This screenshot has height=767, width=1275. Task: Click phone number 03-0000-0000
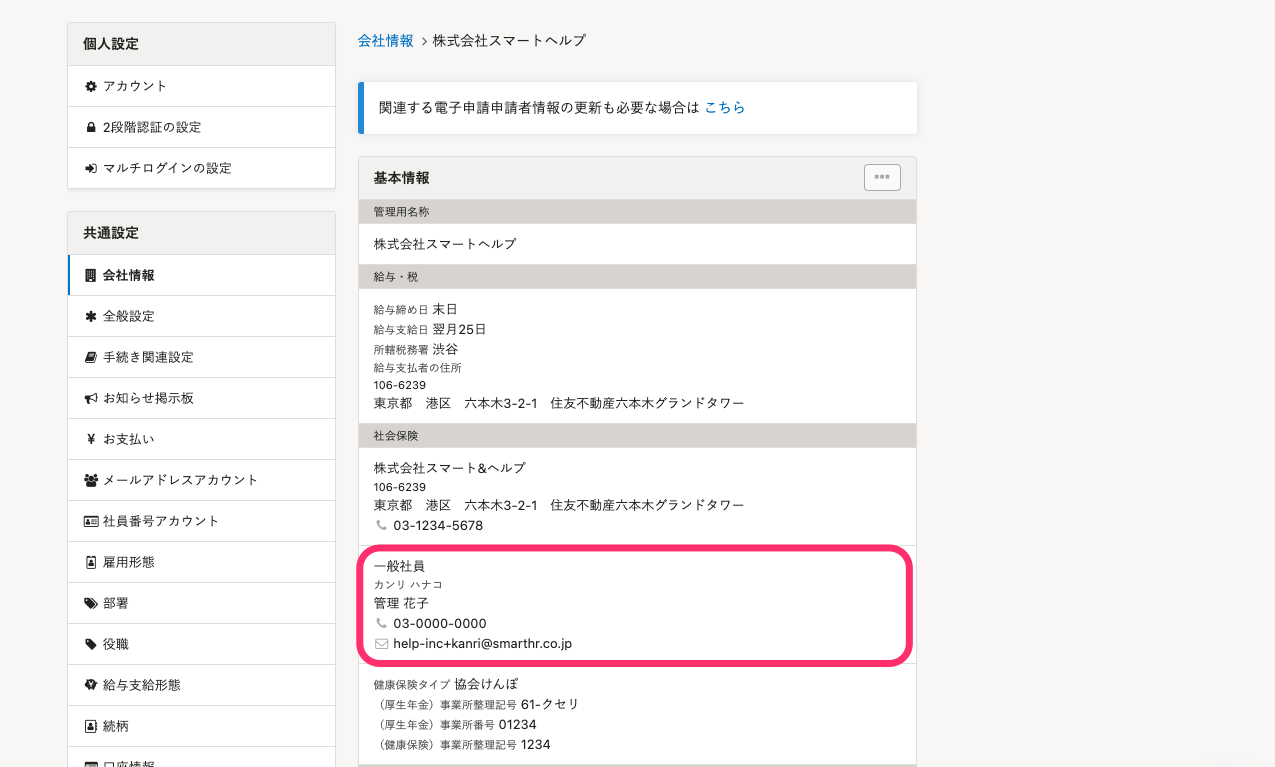[x=440, y=623]
